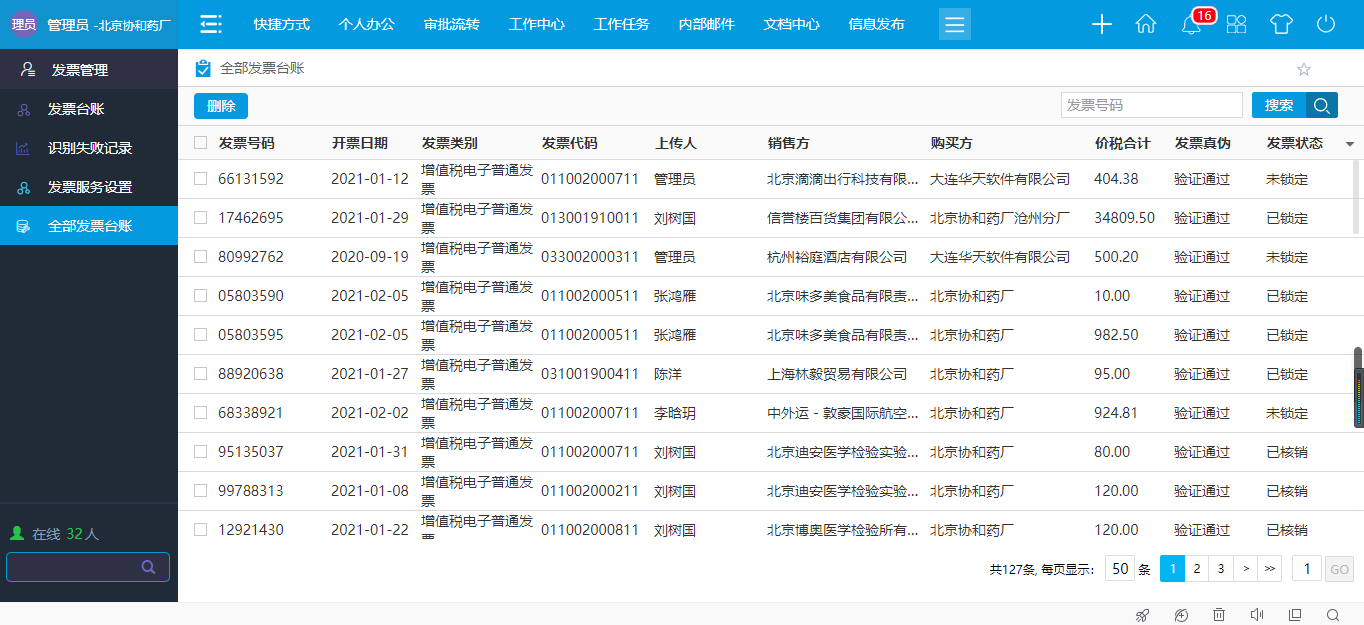Open the theme shirt icon

point(1281,25)
